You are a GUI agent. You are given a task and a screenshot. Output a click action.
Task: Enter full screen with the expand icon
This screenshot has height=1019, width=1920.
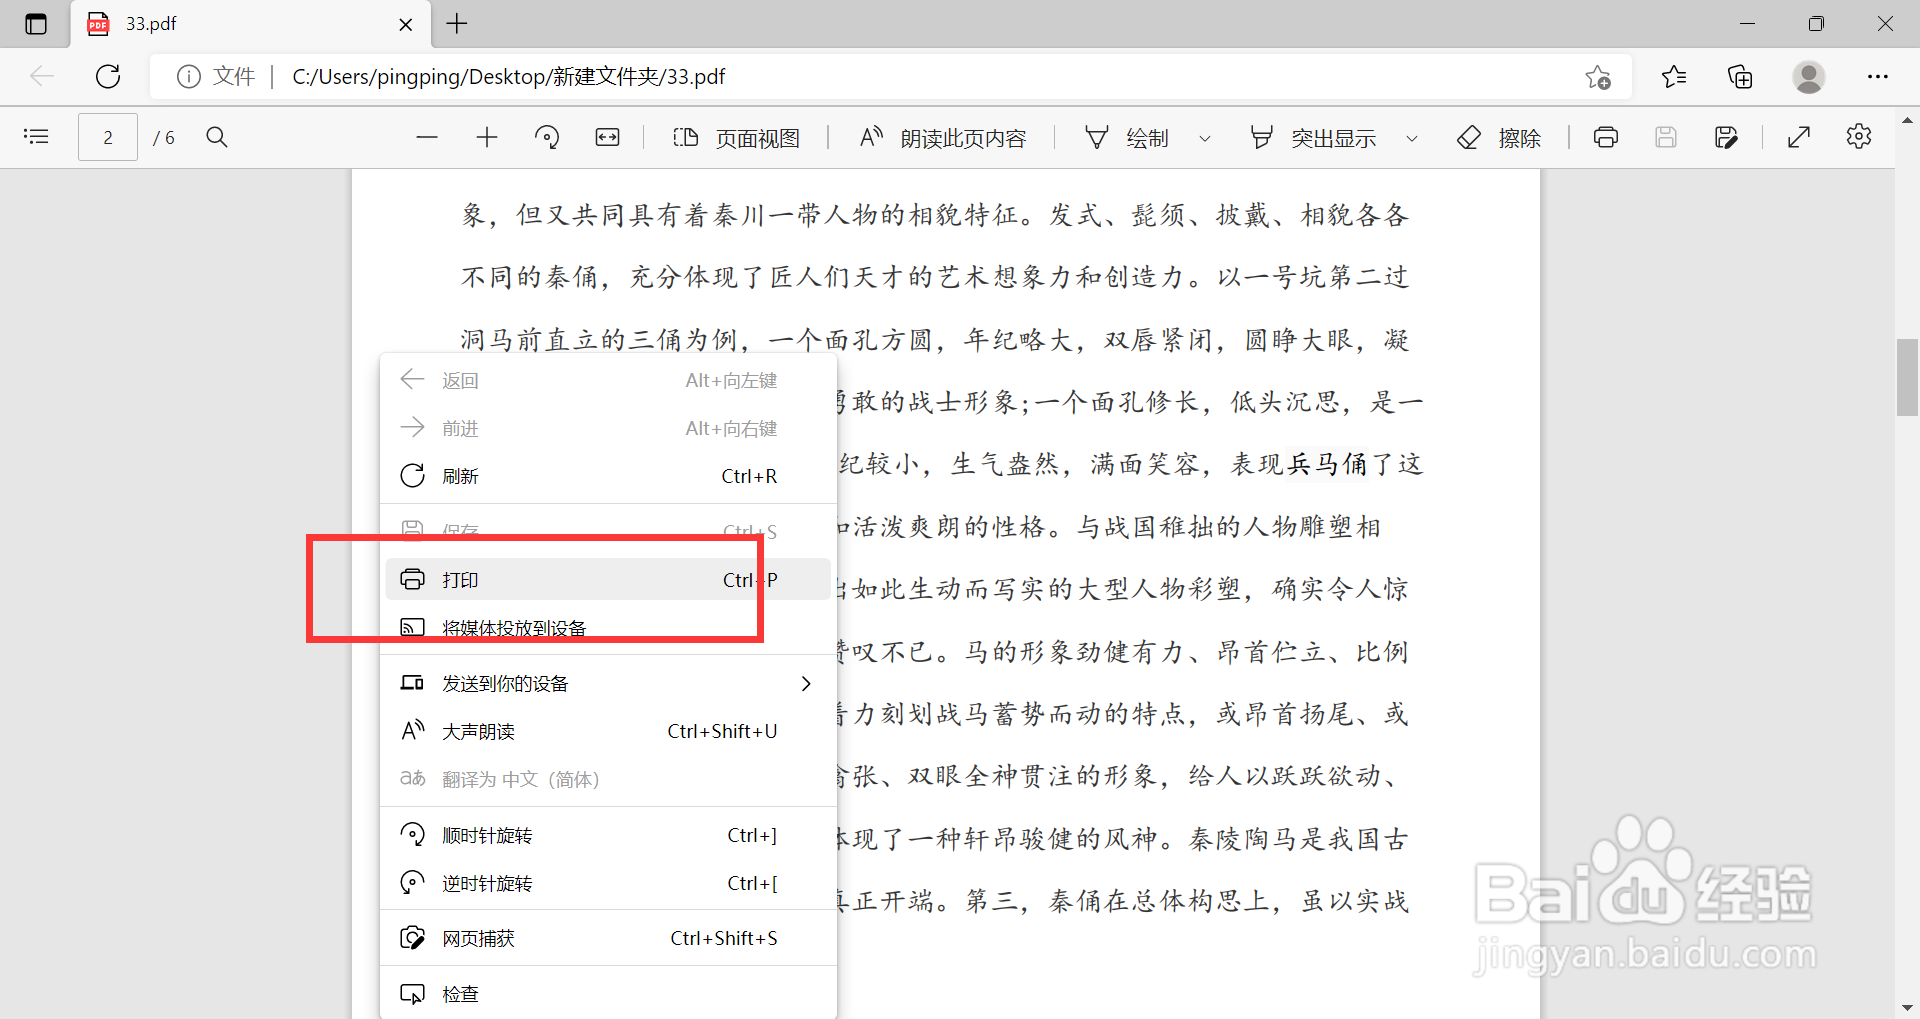pyautogui.click(x=1799, y=137)
